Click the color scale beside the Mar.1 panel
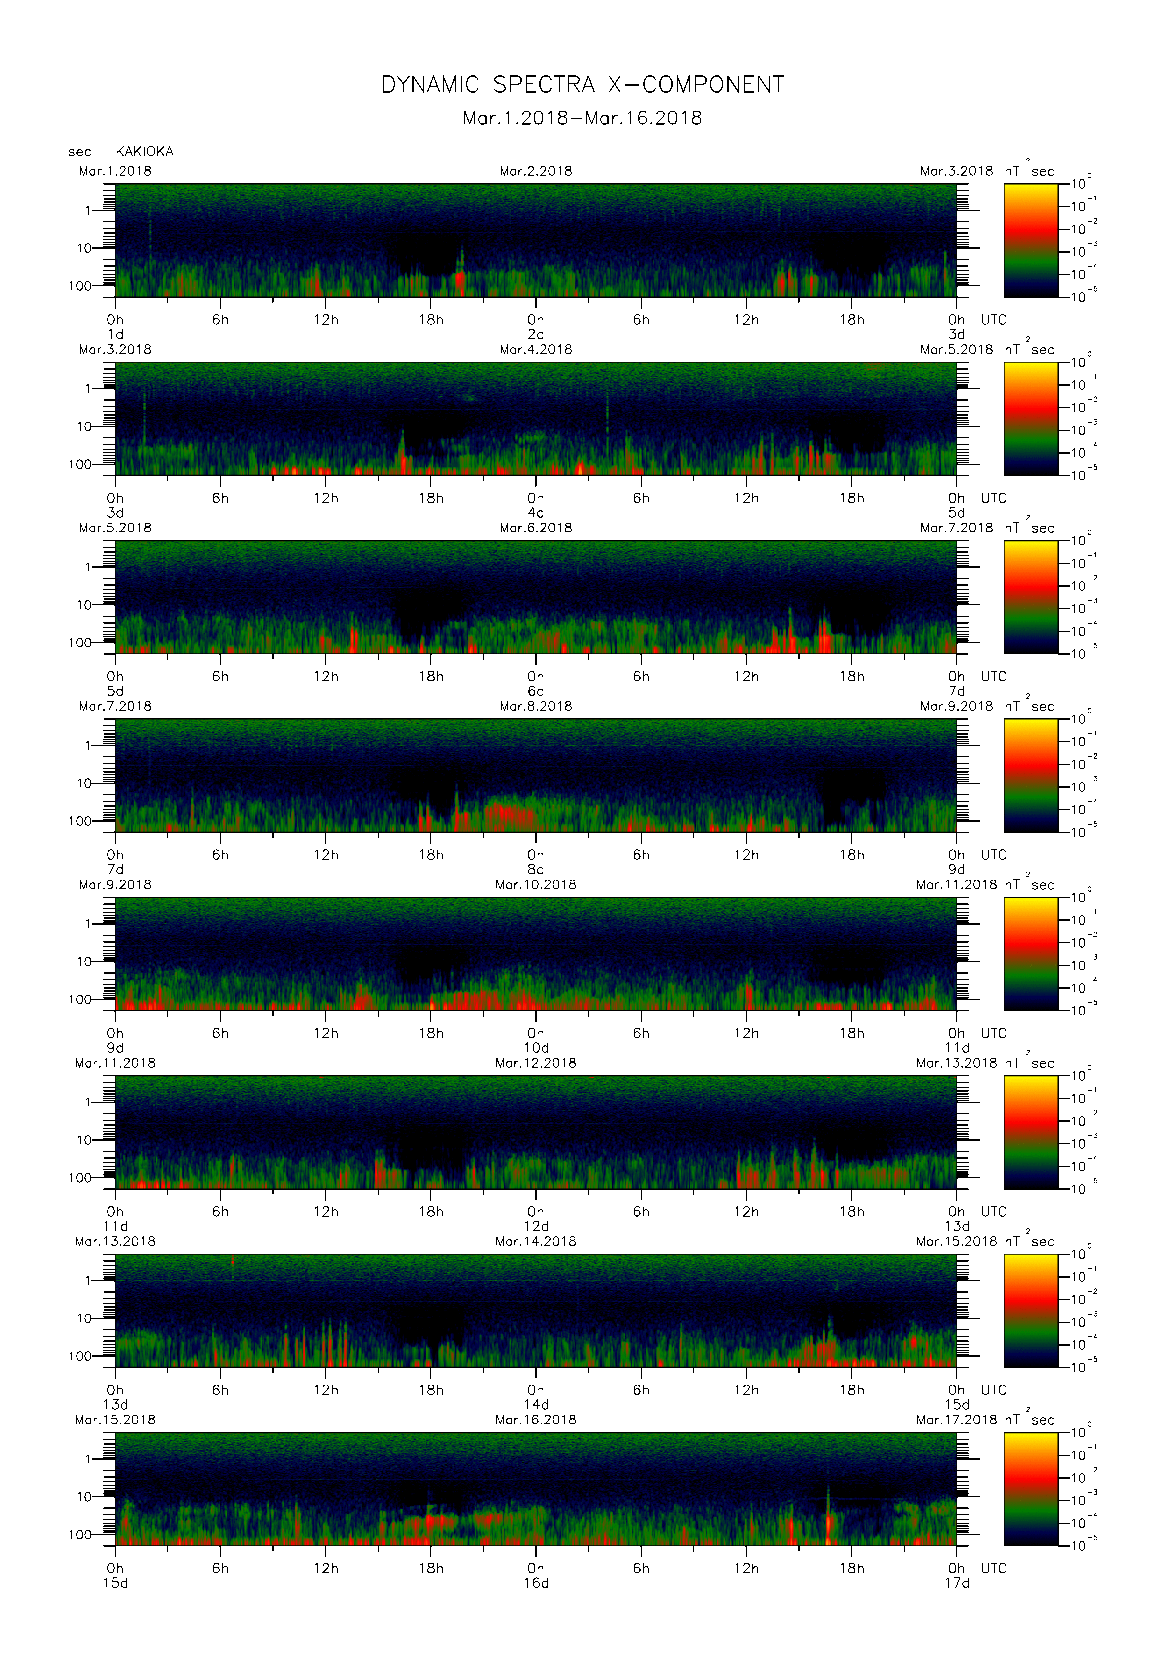Viewport: 1165px width, 1679px height. 1031,240
